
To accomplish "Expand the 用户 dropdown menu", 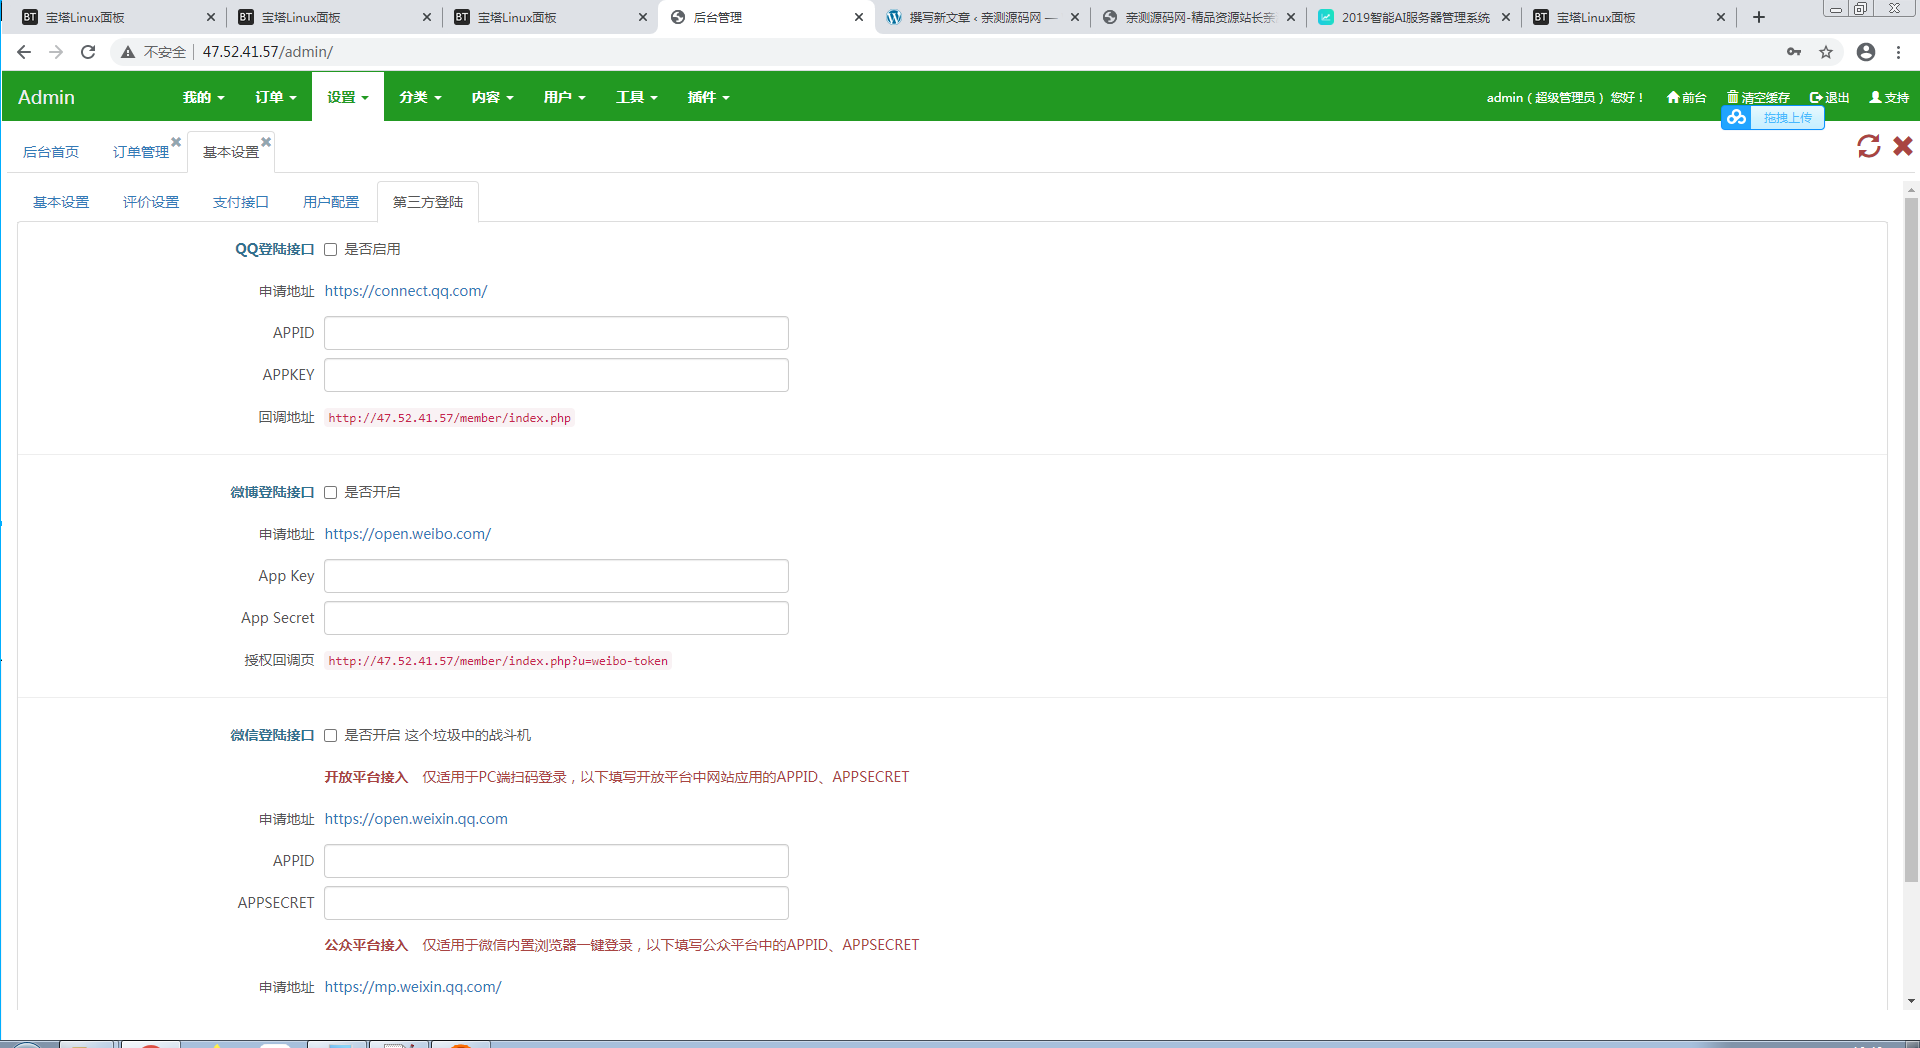I will pyautogui.click(x=564, y=97).
